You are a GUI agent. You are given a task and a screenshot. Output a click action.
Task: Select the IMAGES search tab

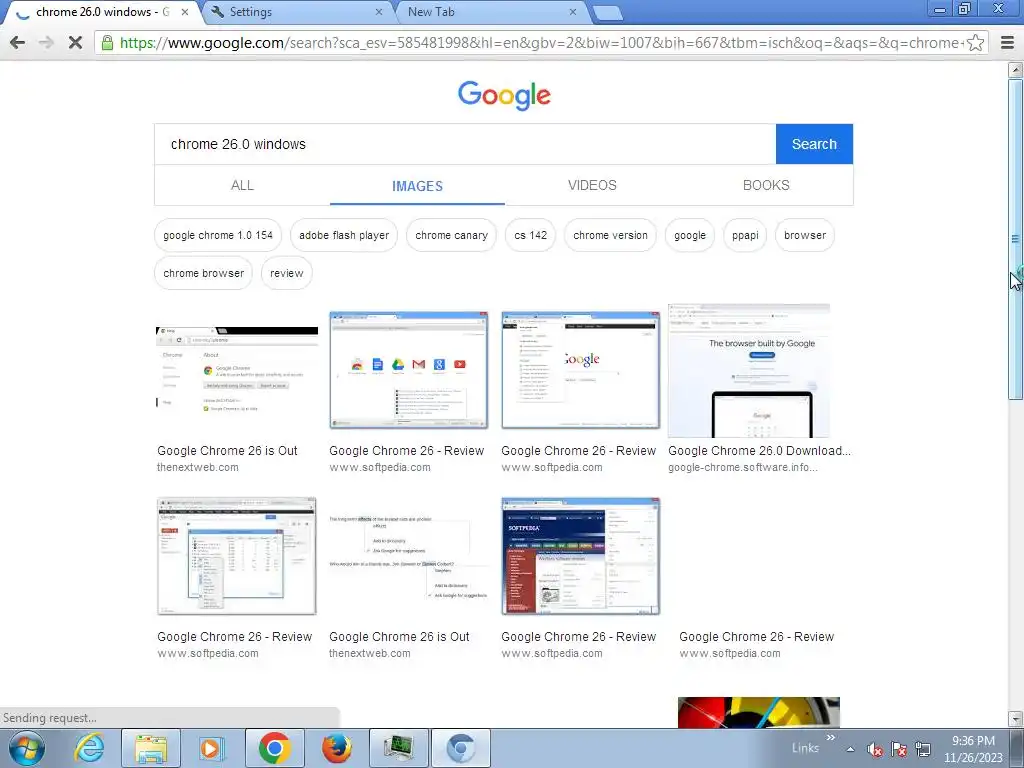(417, 185)
